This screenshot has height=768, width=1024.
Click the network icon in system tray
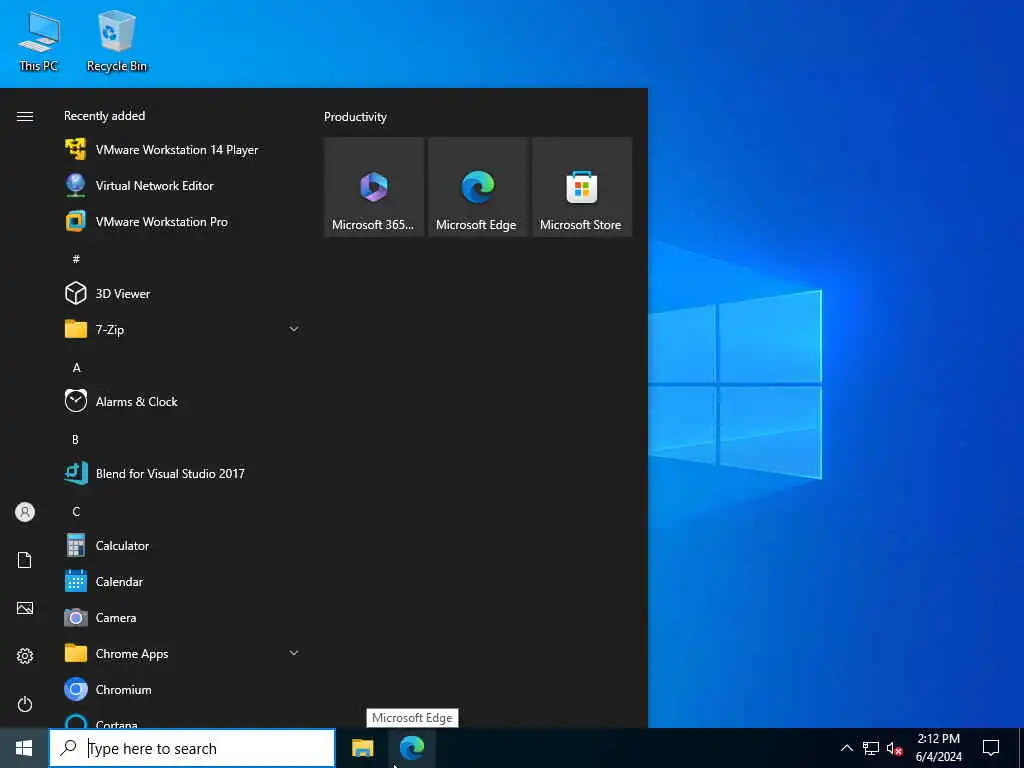click(x=871, y=748)
